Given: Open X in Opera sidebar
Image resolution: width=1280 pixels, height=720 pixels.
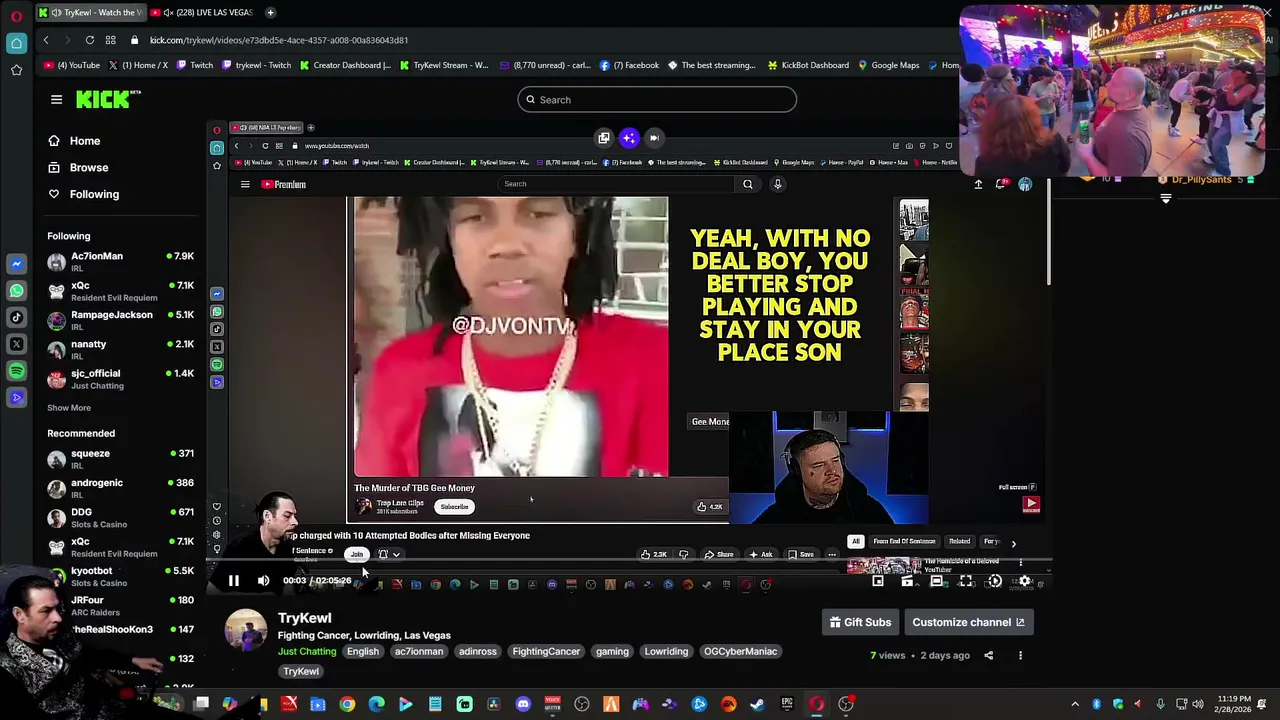Looking at the screenshot, I should click(16, 344).
